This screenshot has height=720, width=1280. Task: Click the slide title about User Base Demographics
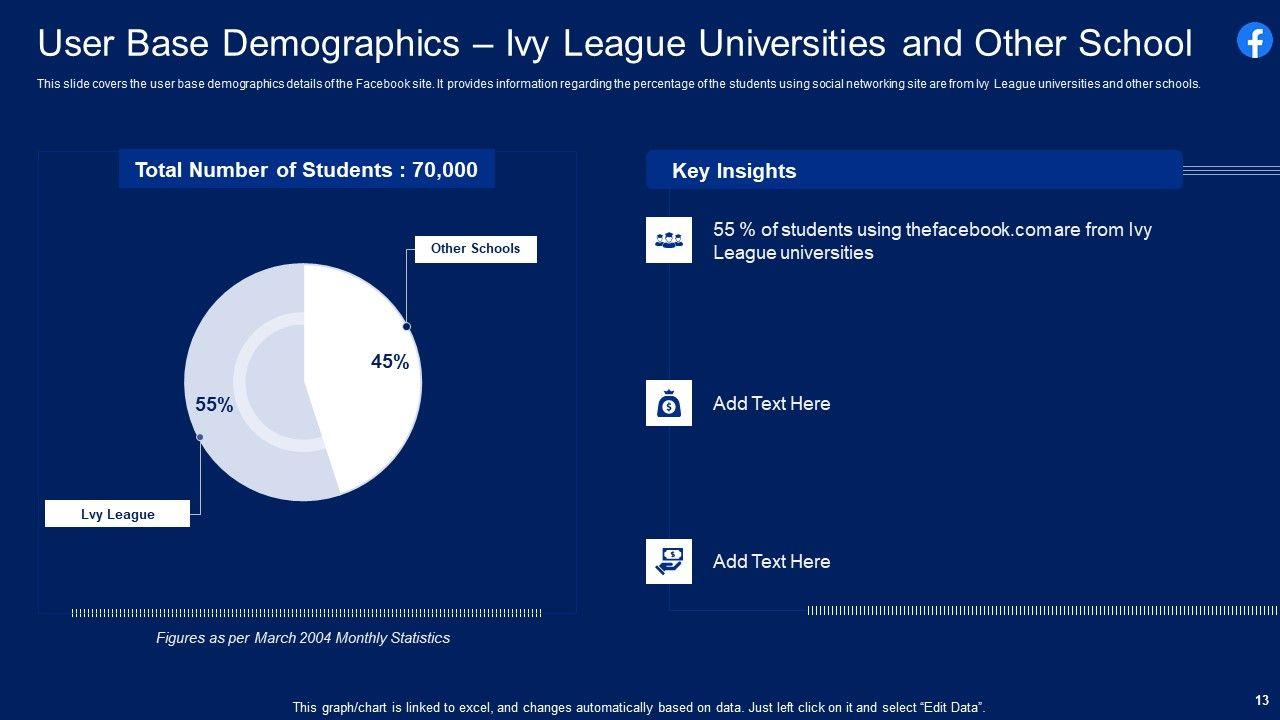point(614,44)
